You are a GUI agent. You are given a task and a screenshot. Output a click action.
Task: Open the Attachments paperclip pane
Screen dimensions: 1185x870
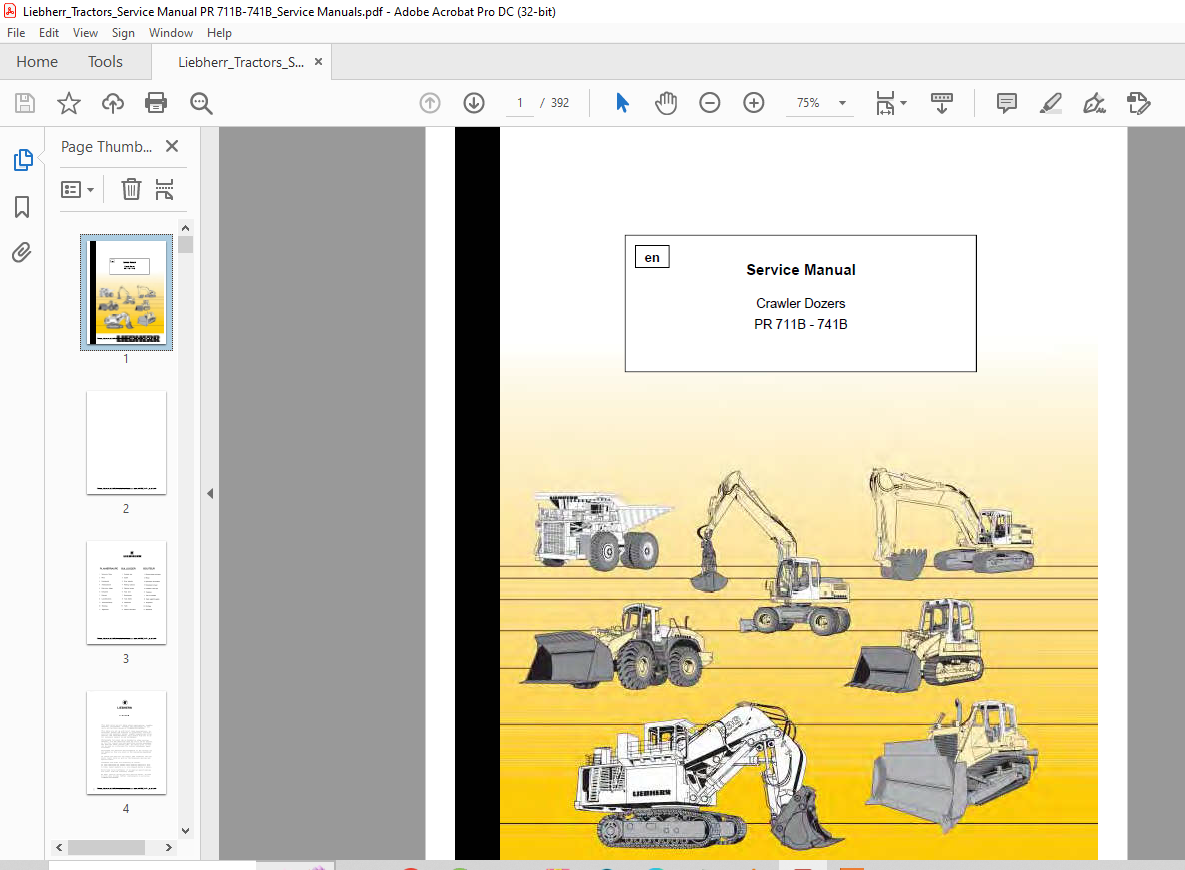(x=22, y=252)
